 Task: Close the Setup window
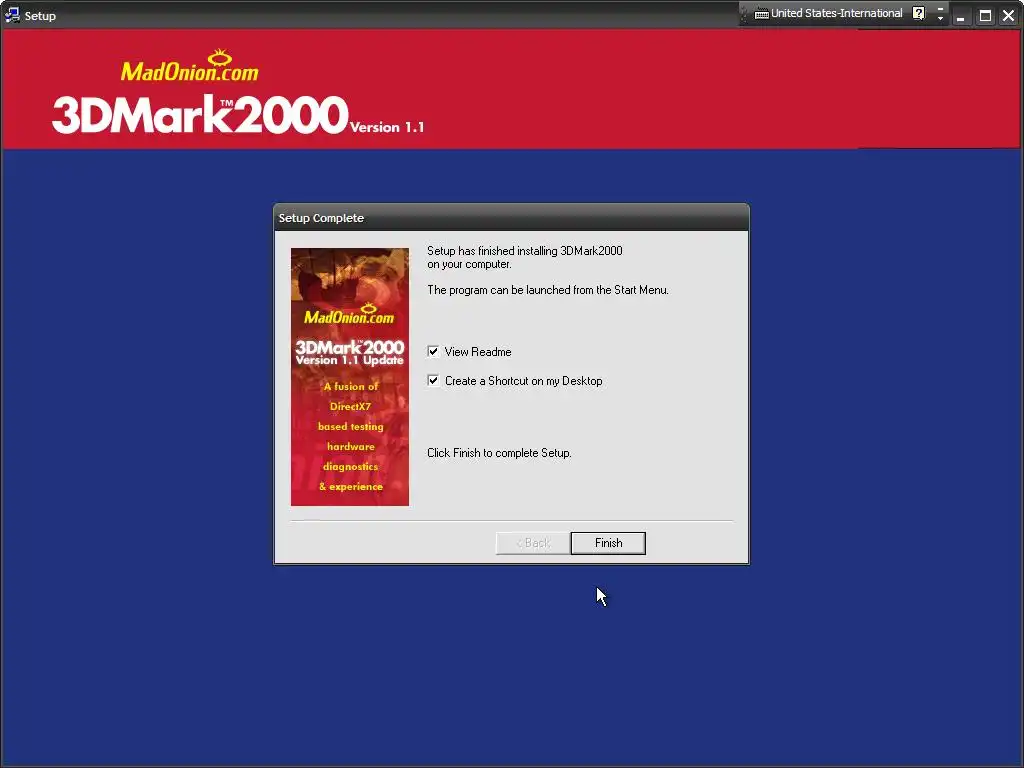point(1008,16)
